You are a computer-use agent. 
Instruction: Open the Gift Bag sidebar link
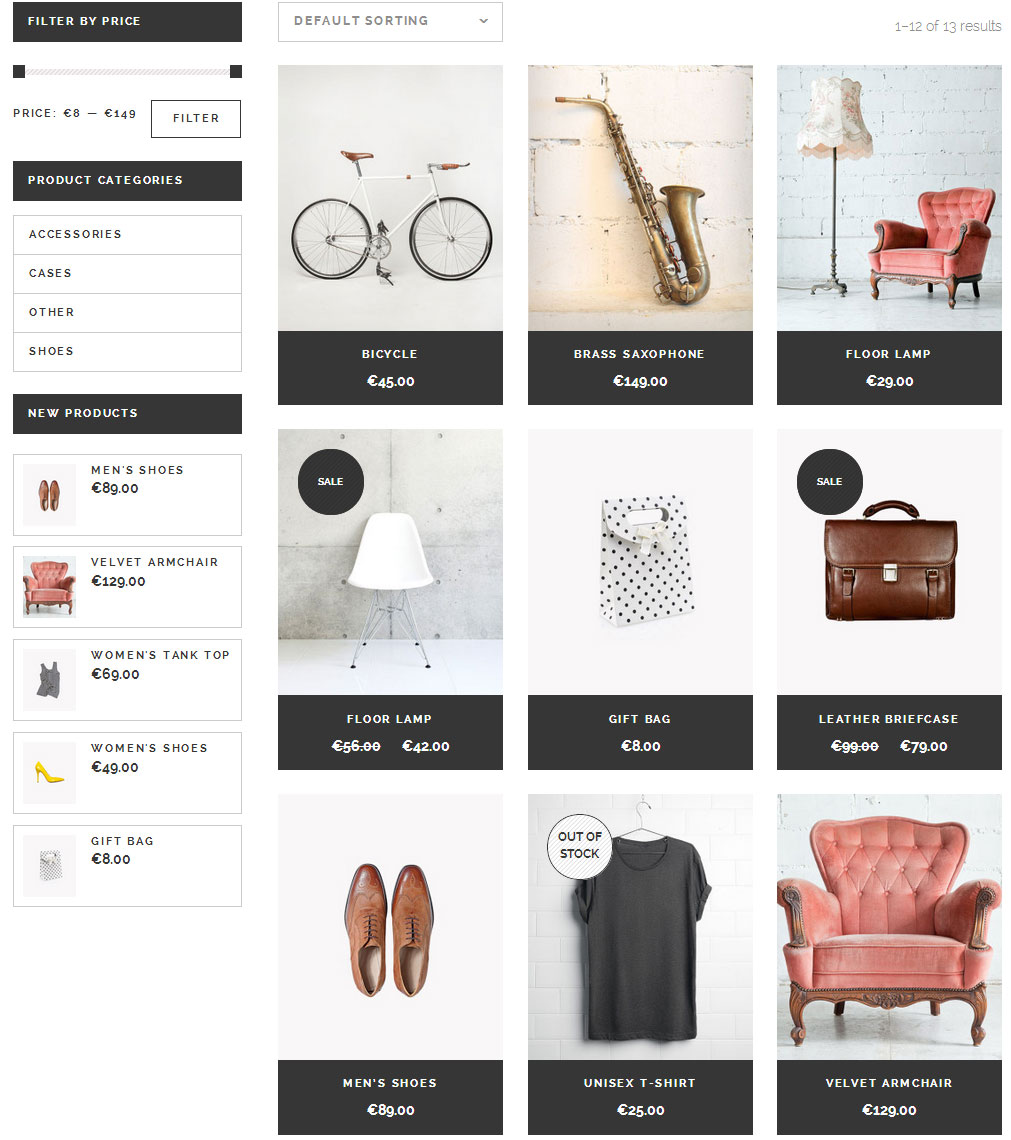(x=122, y=841)
